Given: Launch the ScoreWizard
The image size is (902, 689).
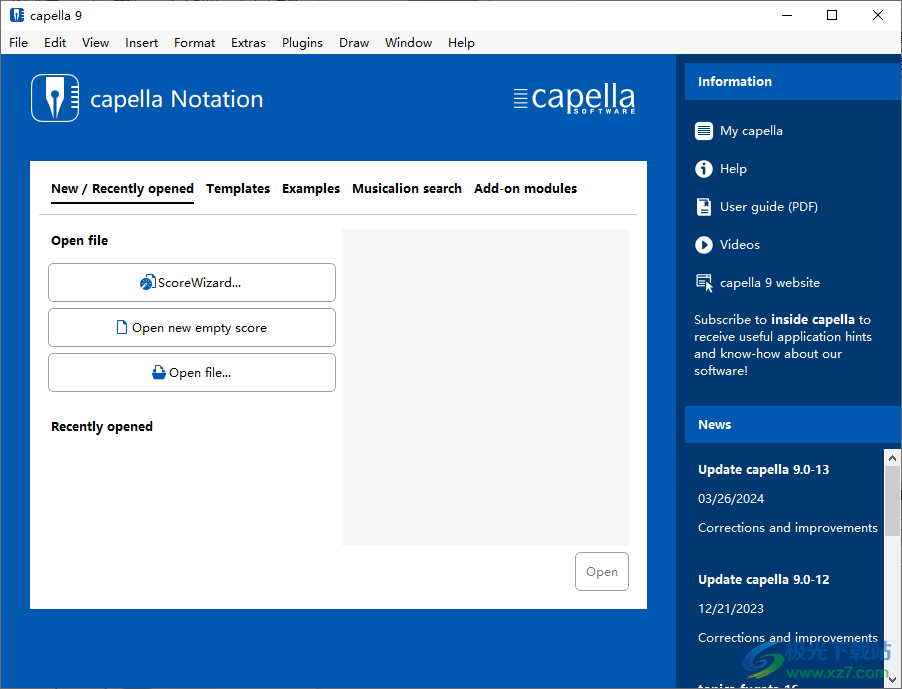Looking at the screenshot, I should pyautogui.click(x=192, y=283).
